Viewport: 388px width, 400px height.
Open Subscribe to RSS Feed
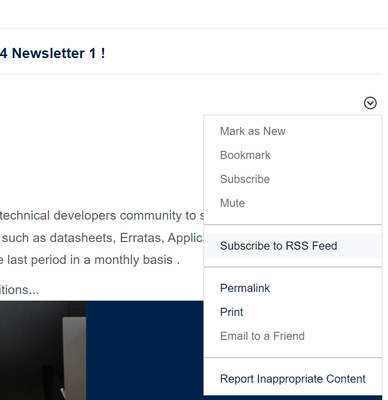(x=293, y=246)
